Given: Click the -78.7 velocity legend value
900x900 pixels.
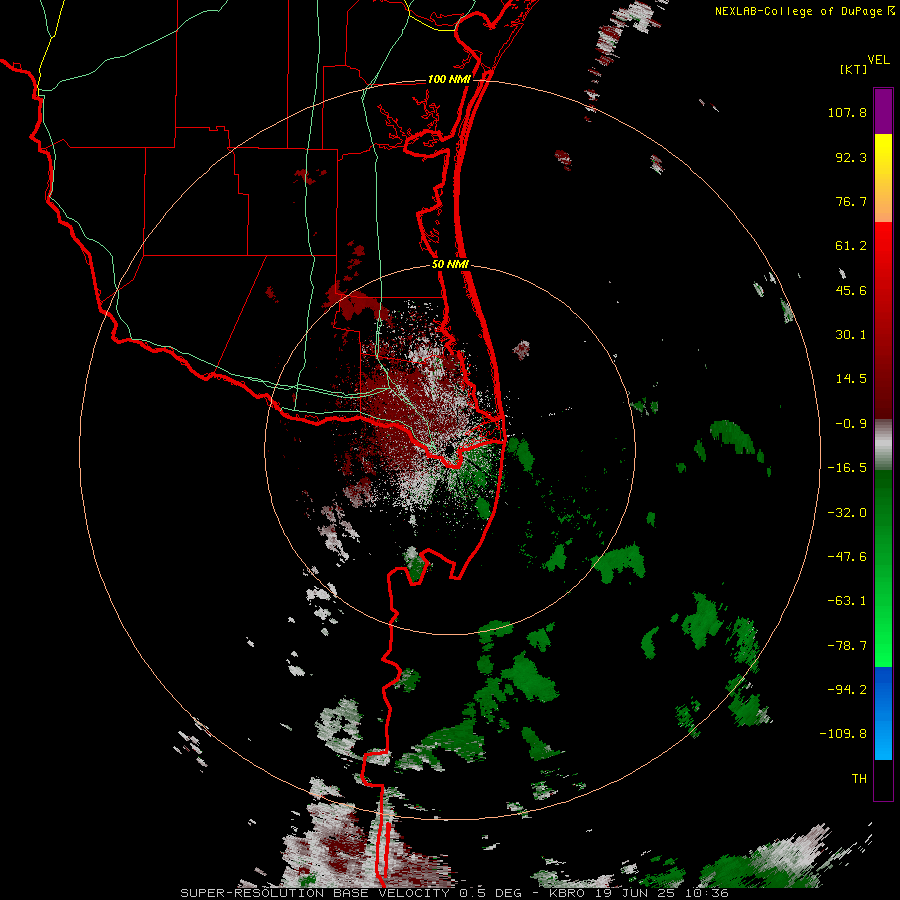Looking at the screenshot, I should (847, 646).
